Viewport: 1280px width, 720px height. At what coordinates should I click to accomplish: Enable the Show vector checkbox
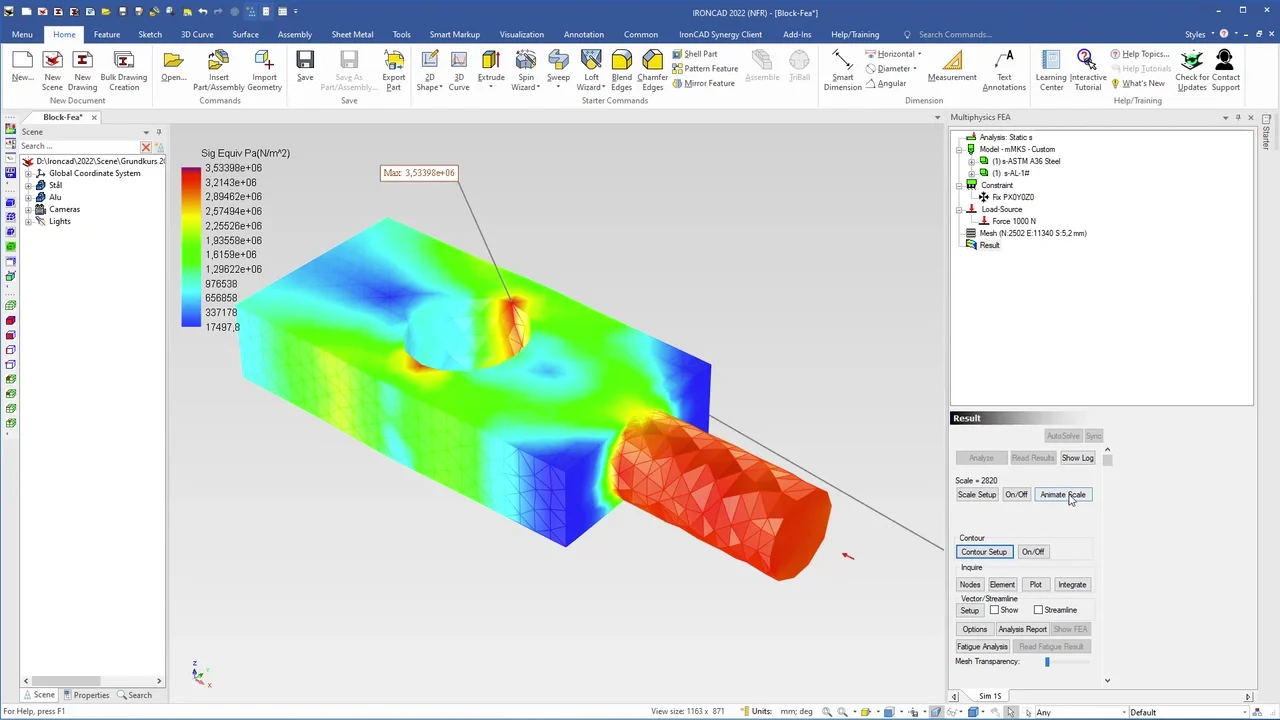[995, 610]
